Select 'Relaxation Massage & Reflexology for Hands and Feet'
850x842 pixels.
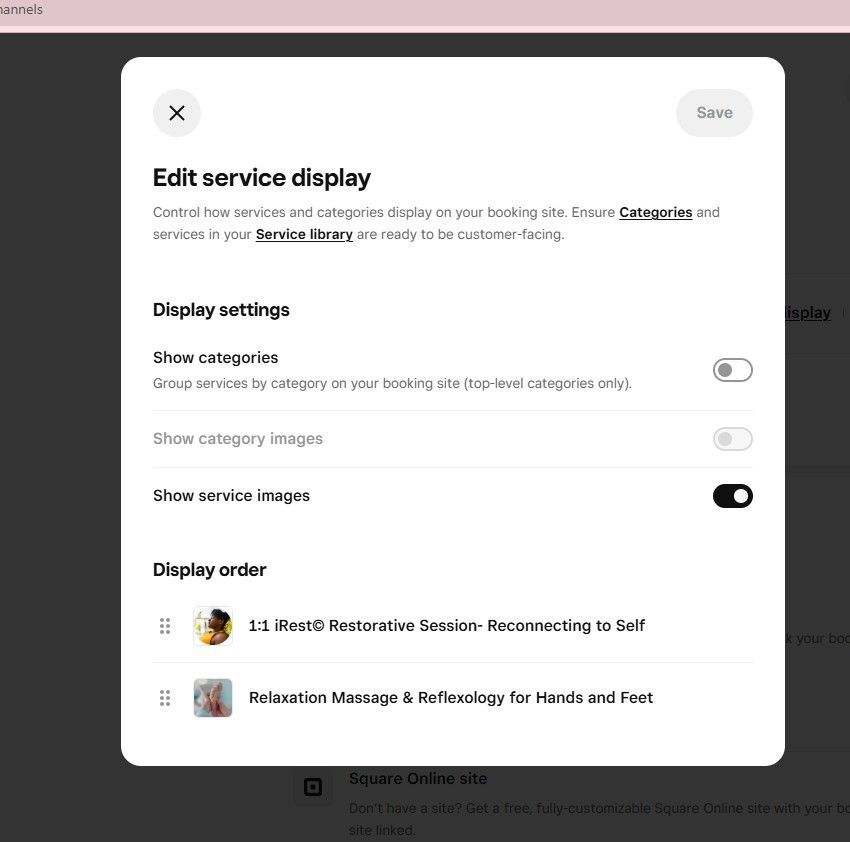click(451, 698)
